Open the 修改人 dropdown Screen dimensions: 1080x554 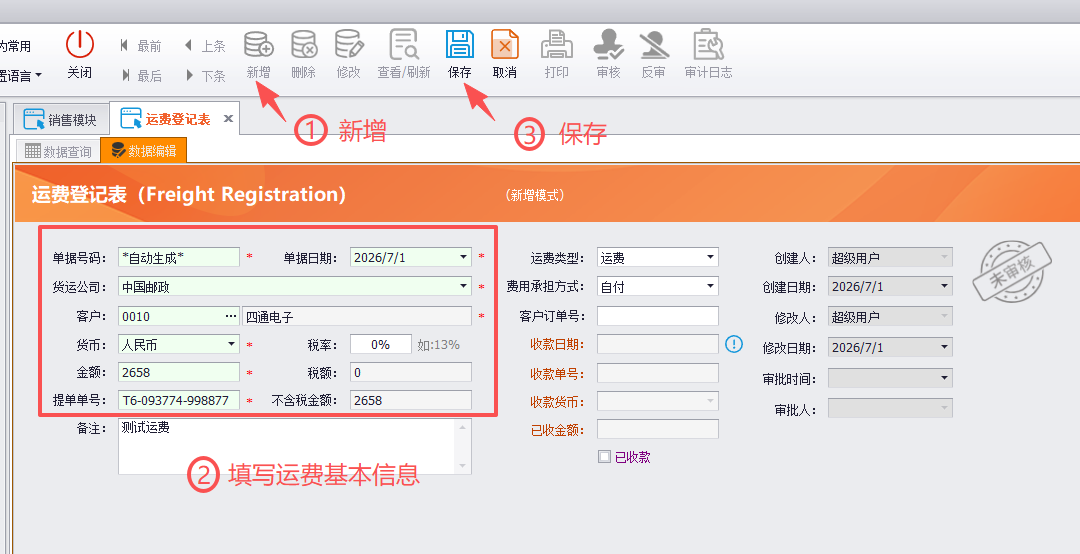pos(944,316)
